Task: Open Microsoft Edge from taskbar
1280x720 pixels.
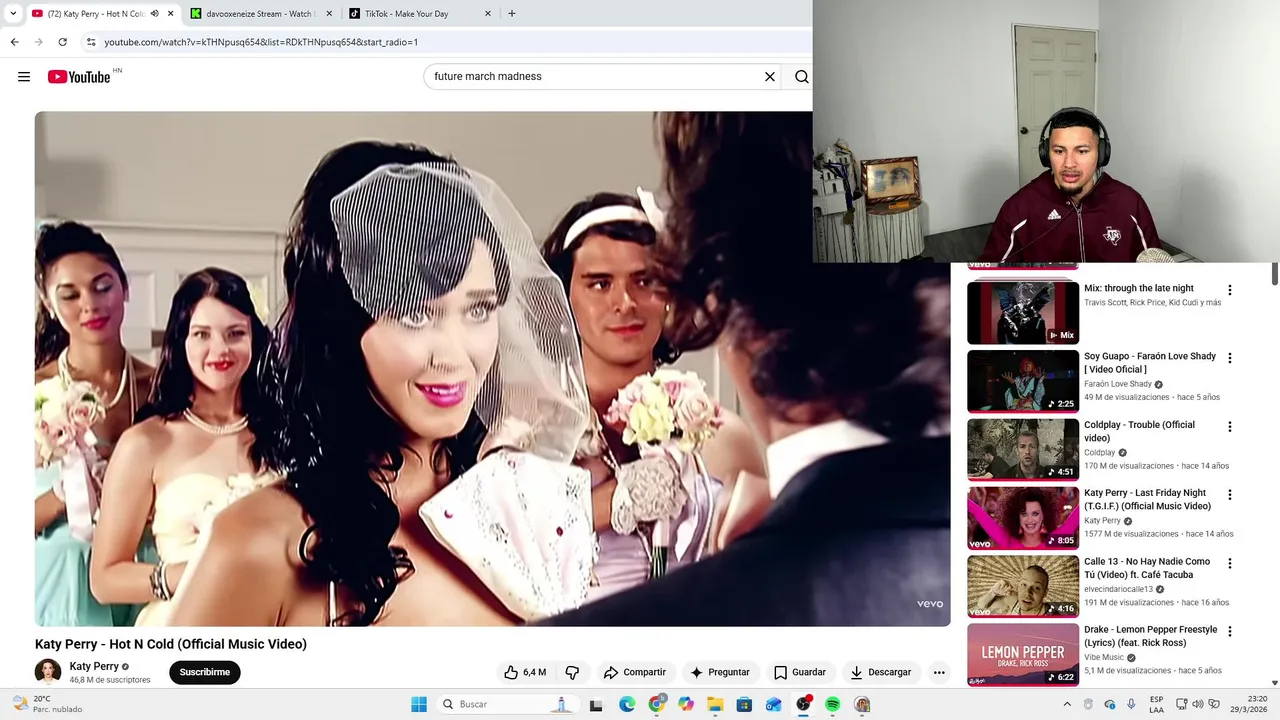Action: [626, 704]
